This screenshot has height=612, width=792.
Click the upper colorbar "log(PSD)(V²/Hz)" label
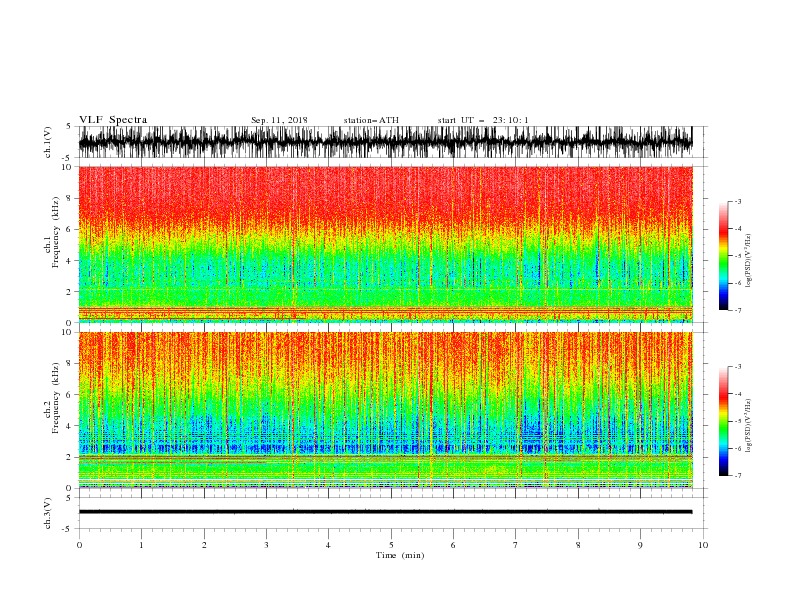click(x=749, y=260)
